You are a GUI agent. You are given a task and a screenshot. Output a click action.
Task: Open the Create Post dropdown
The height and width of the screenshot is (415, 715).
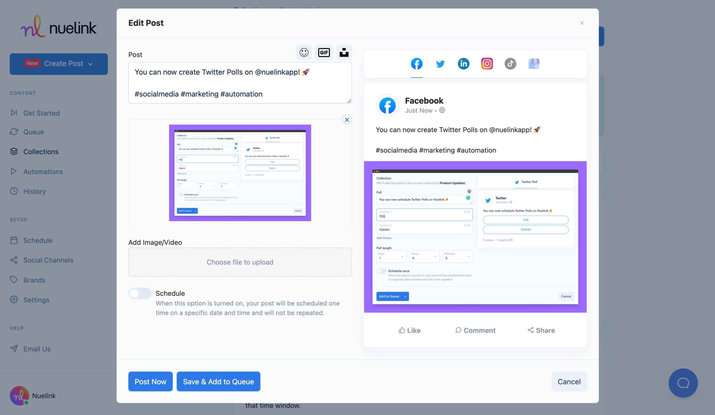59,64
